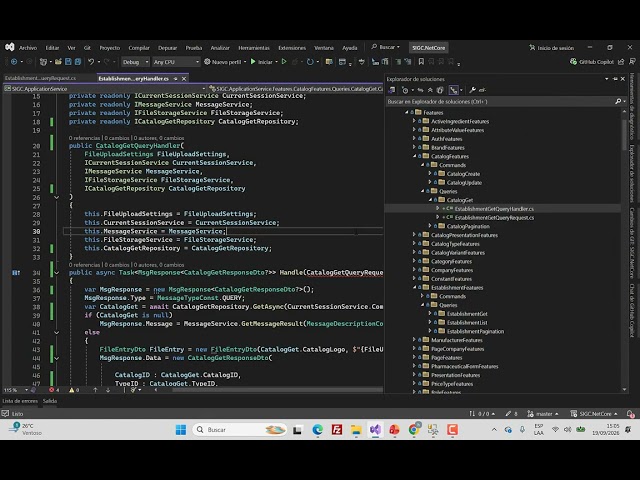Select the PharmaceuticalFormFeatures folder
The image size is (640, 480).
pos(464,366)
